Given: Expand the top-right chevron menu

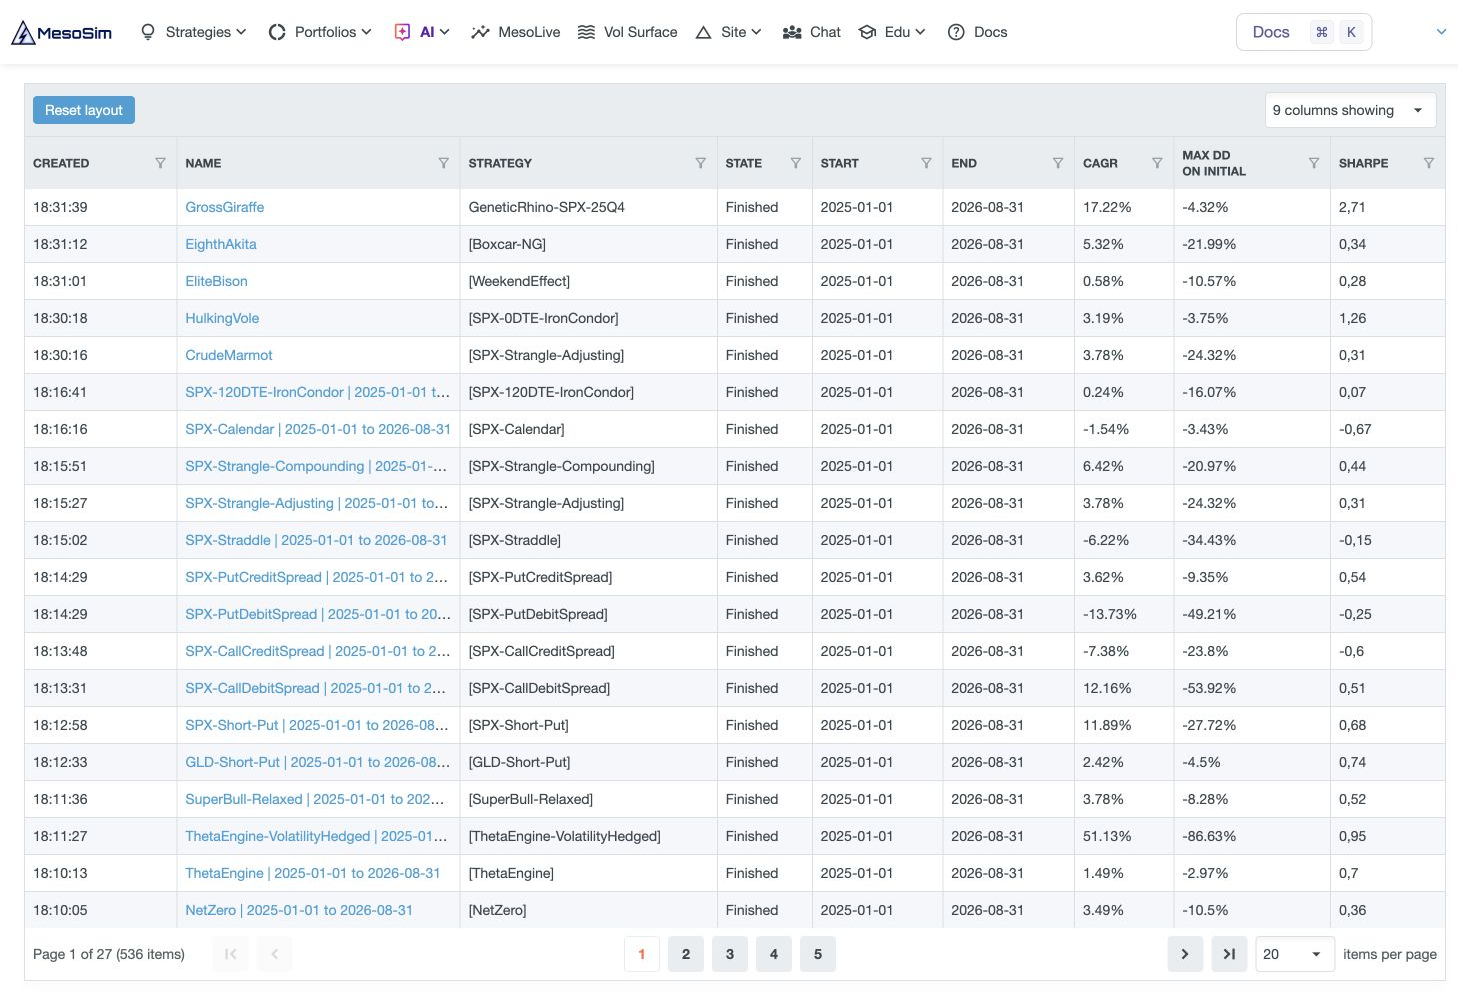Looking at the screenshot, I should [1441, 32].
